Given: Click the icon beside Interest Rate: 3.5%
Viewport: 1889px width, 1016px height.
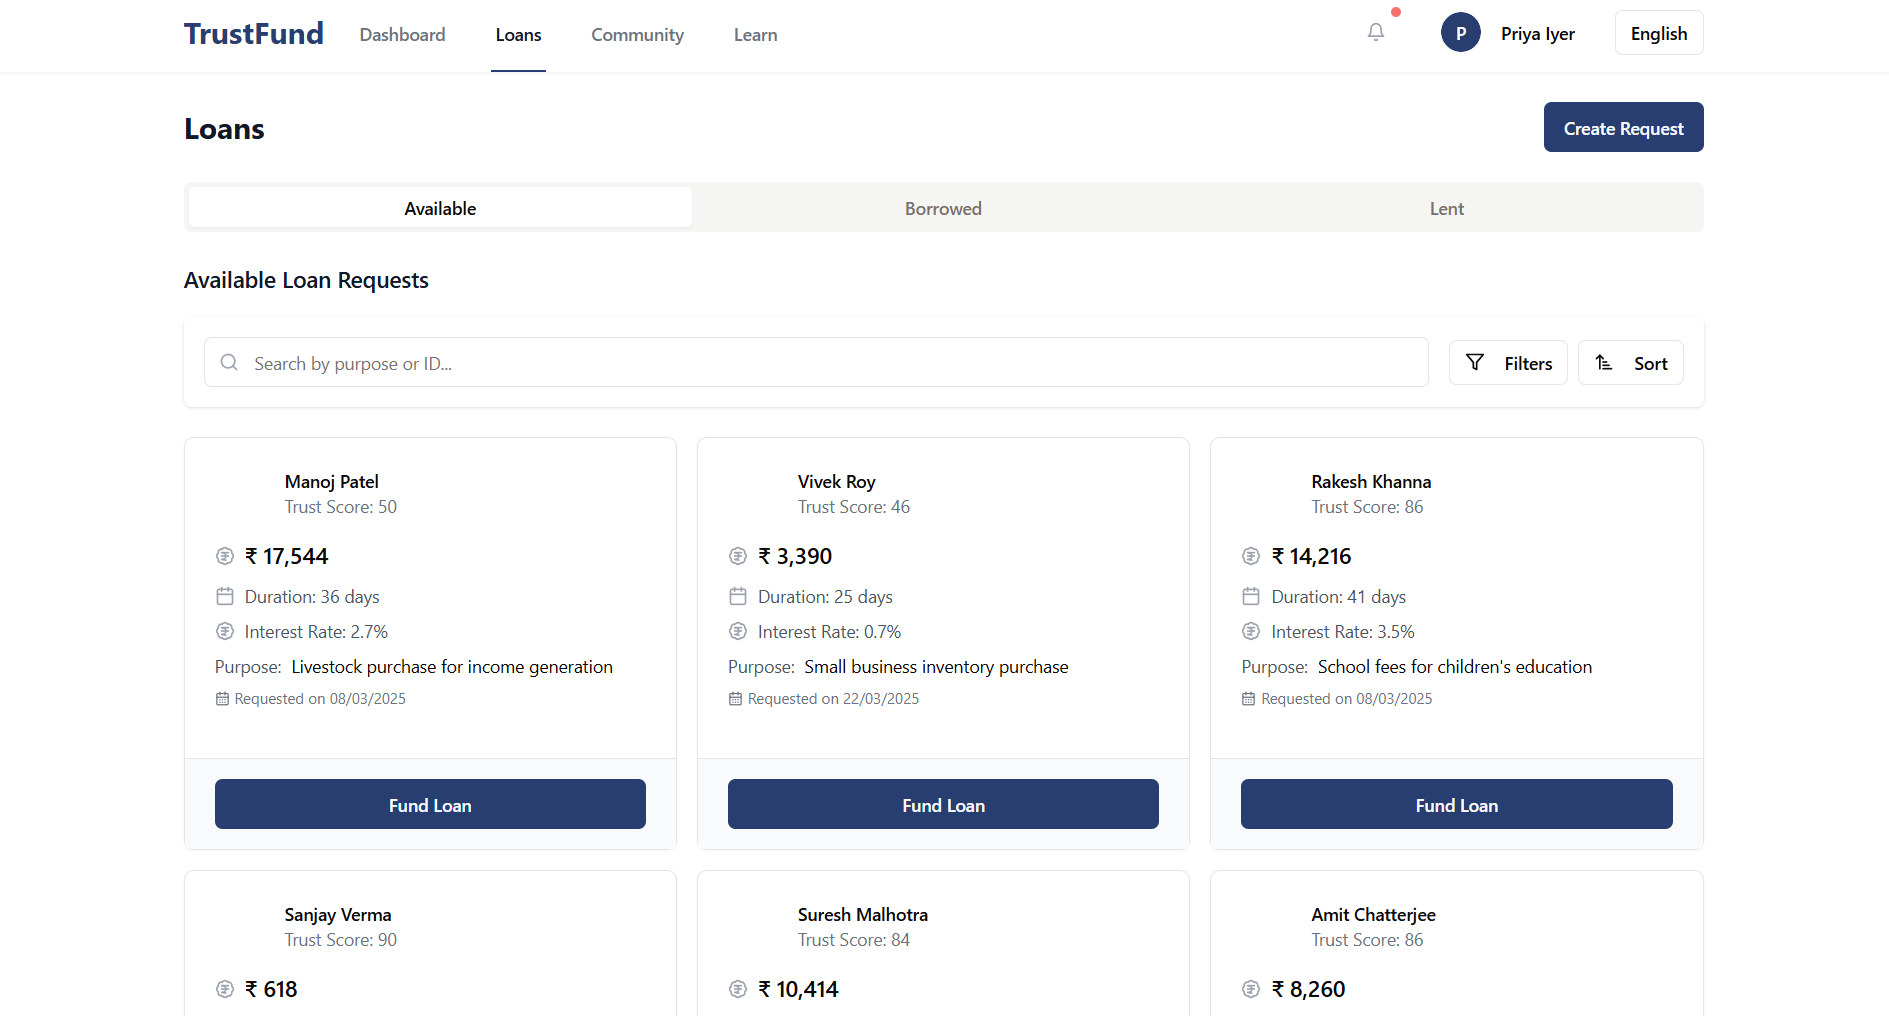Looking at the screenshot, I should [1251, 631].
